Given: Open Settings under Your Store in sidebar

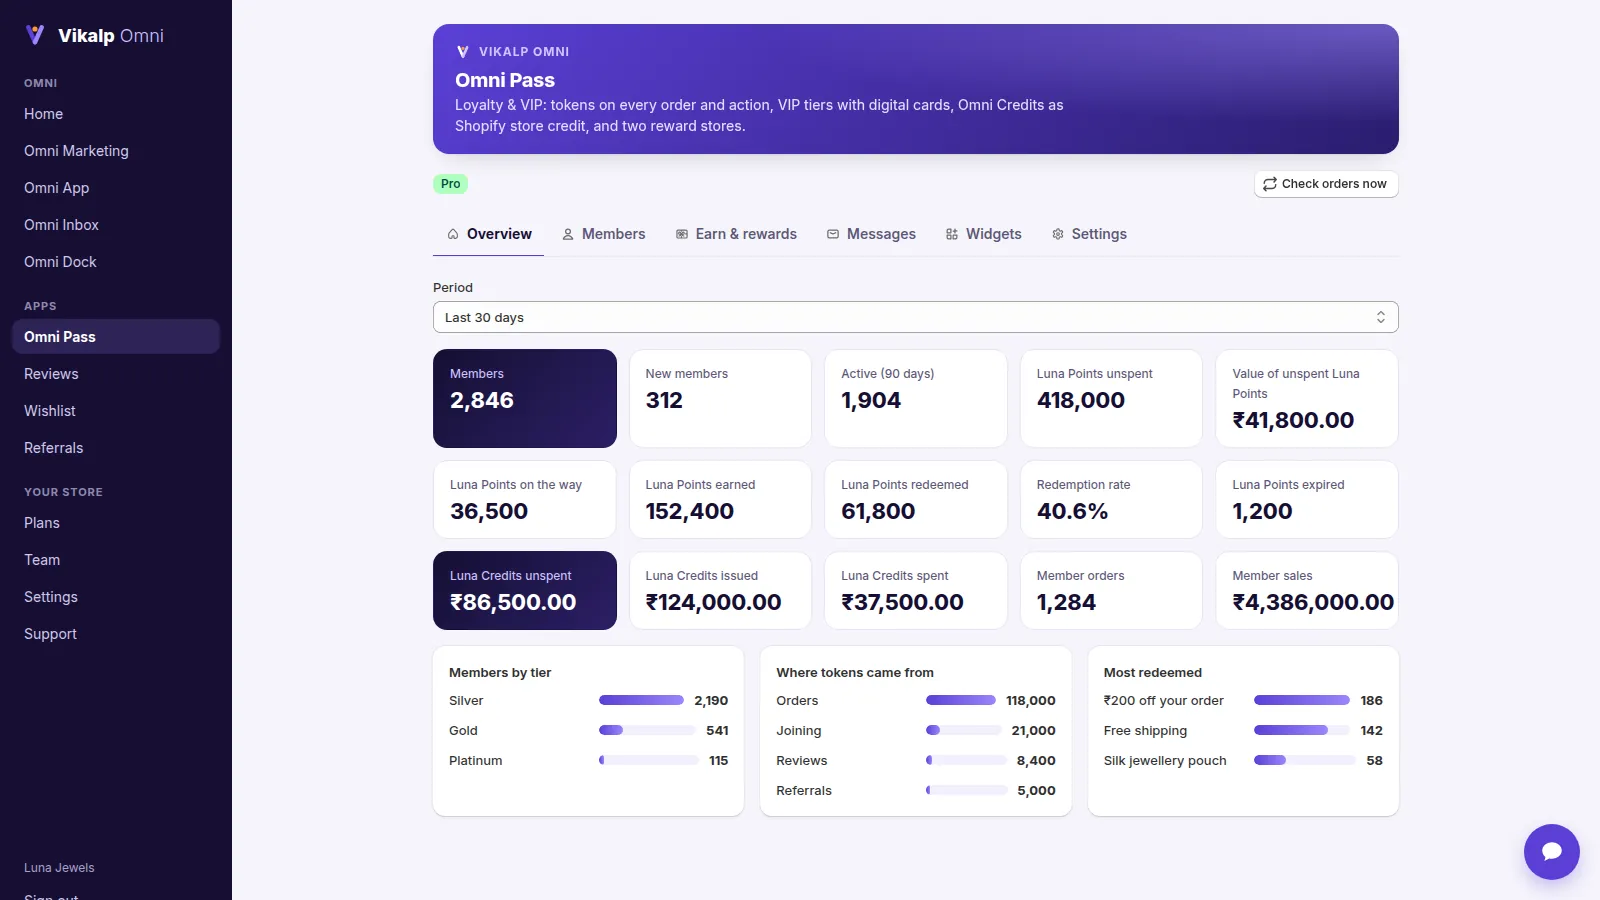Looking at the screenshot, I should [x=116, y=597].
